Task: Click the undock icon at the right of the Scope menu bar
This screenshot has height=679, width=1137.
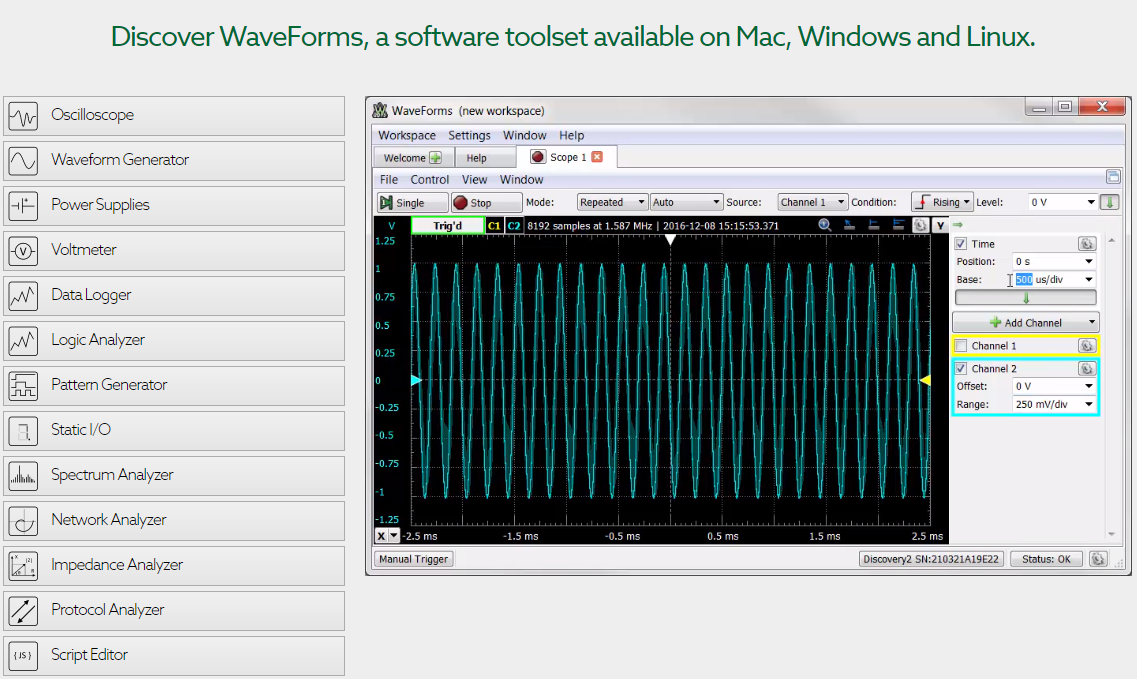Action: 1113,176
